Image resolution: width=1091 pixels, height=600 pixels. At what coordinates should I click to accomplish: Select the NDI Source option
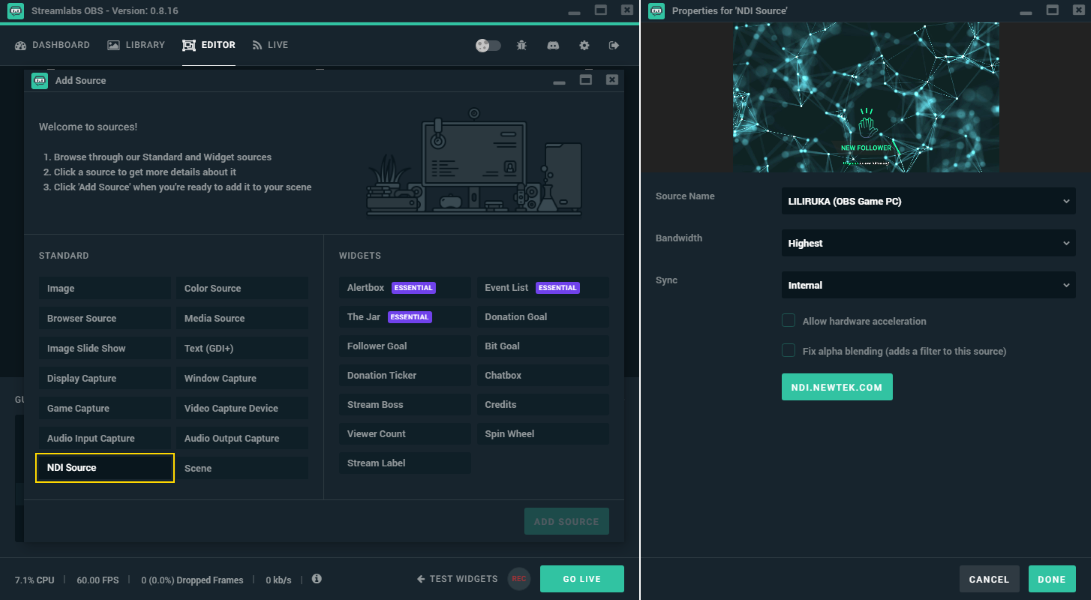click(x=104, y=468)
